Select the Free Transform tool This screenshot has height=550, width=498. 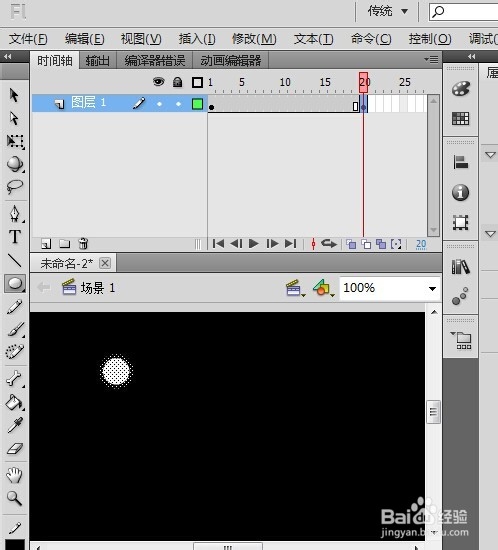click(15, 141)
